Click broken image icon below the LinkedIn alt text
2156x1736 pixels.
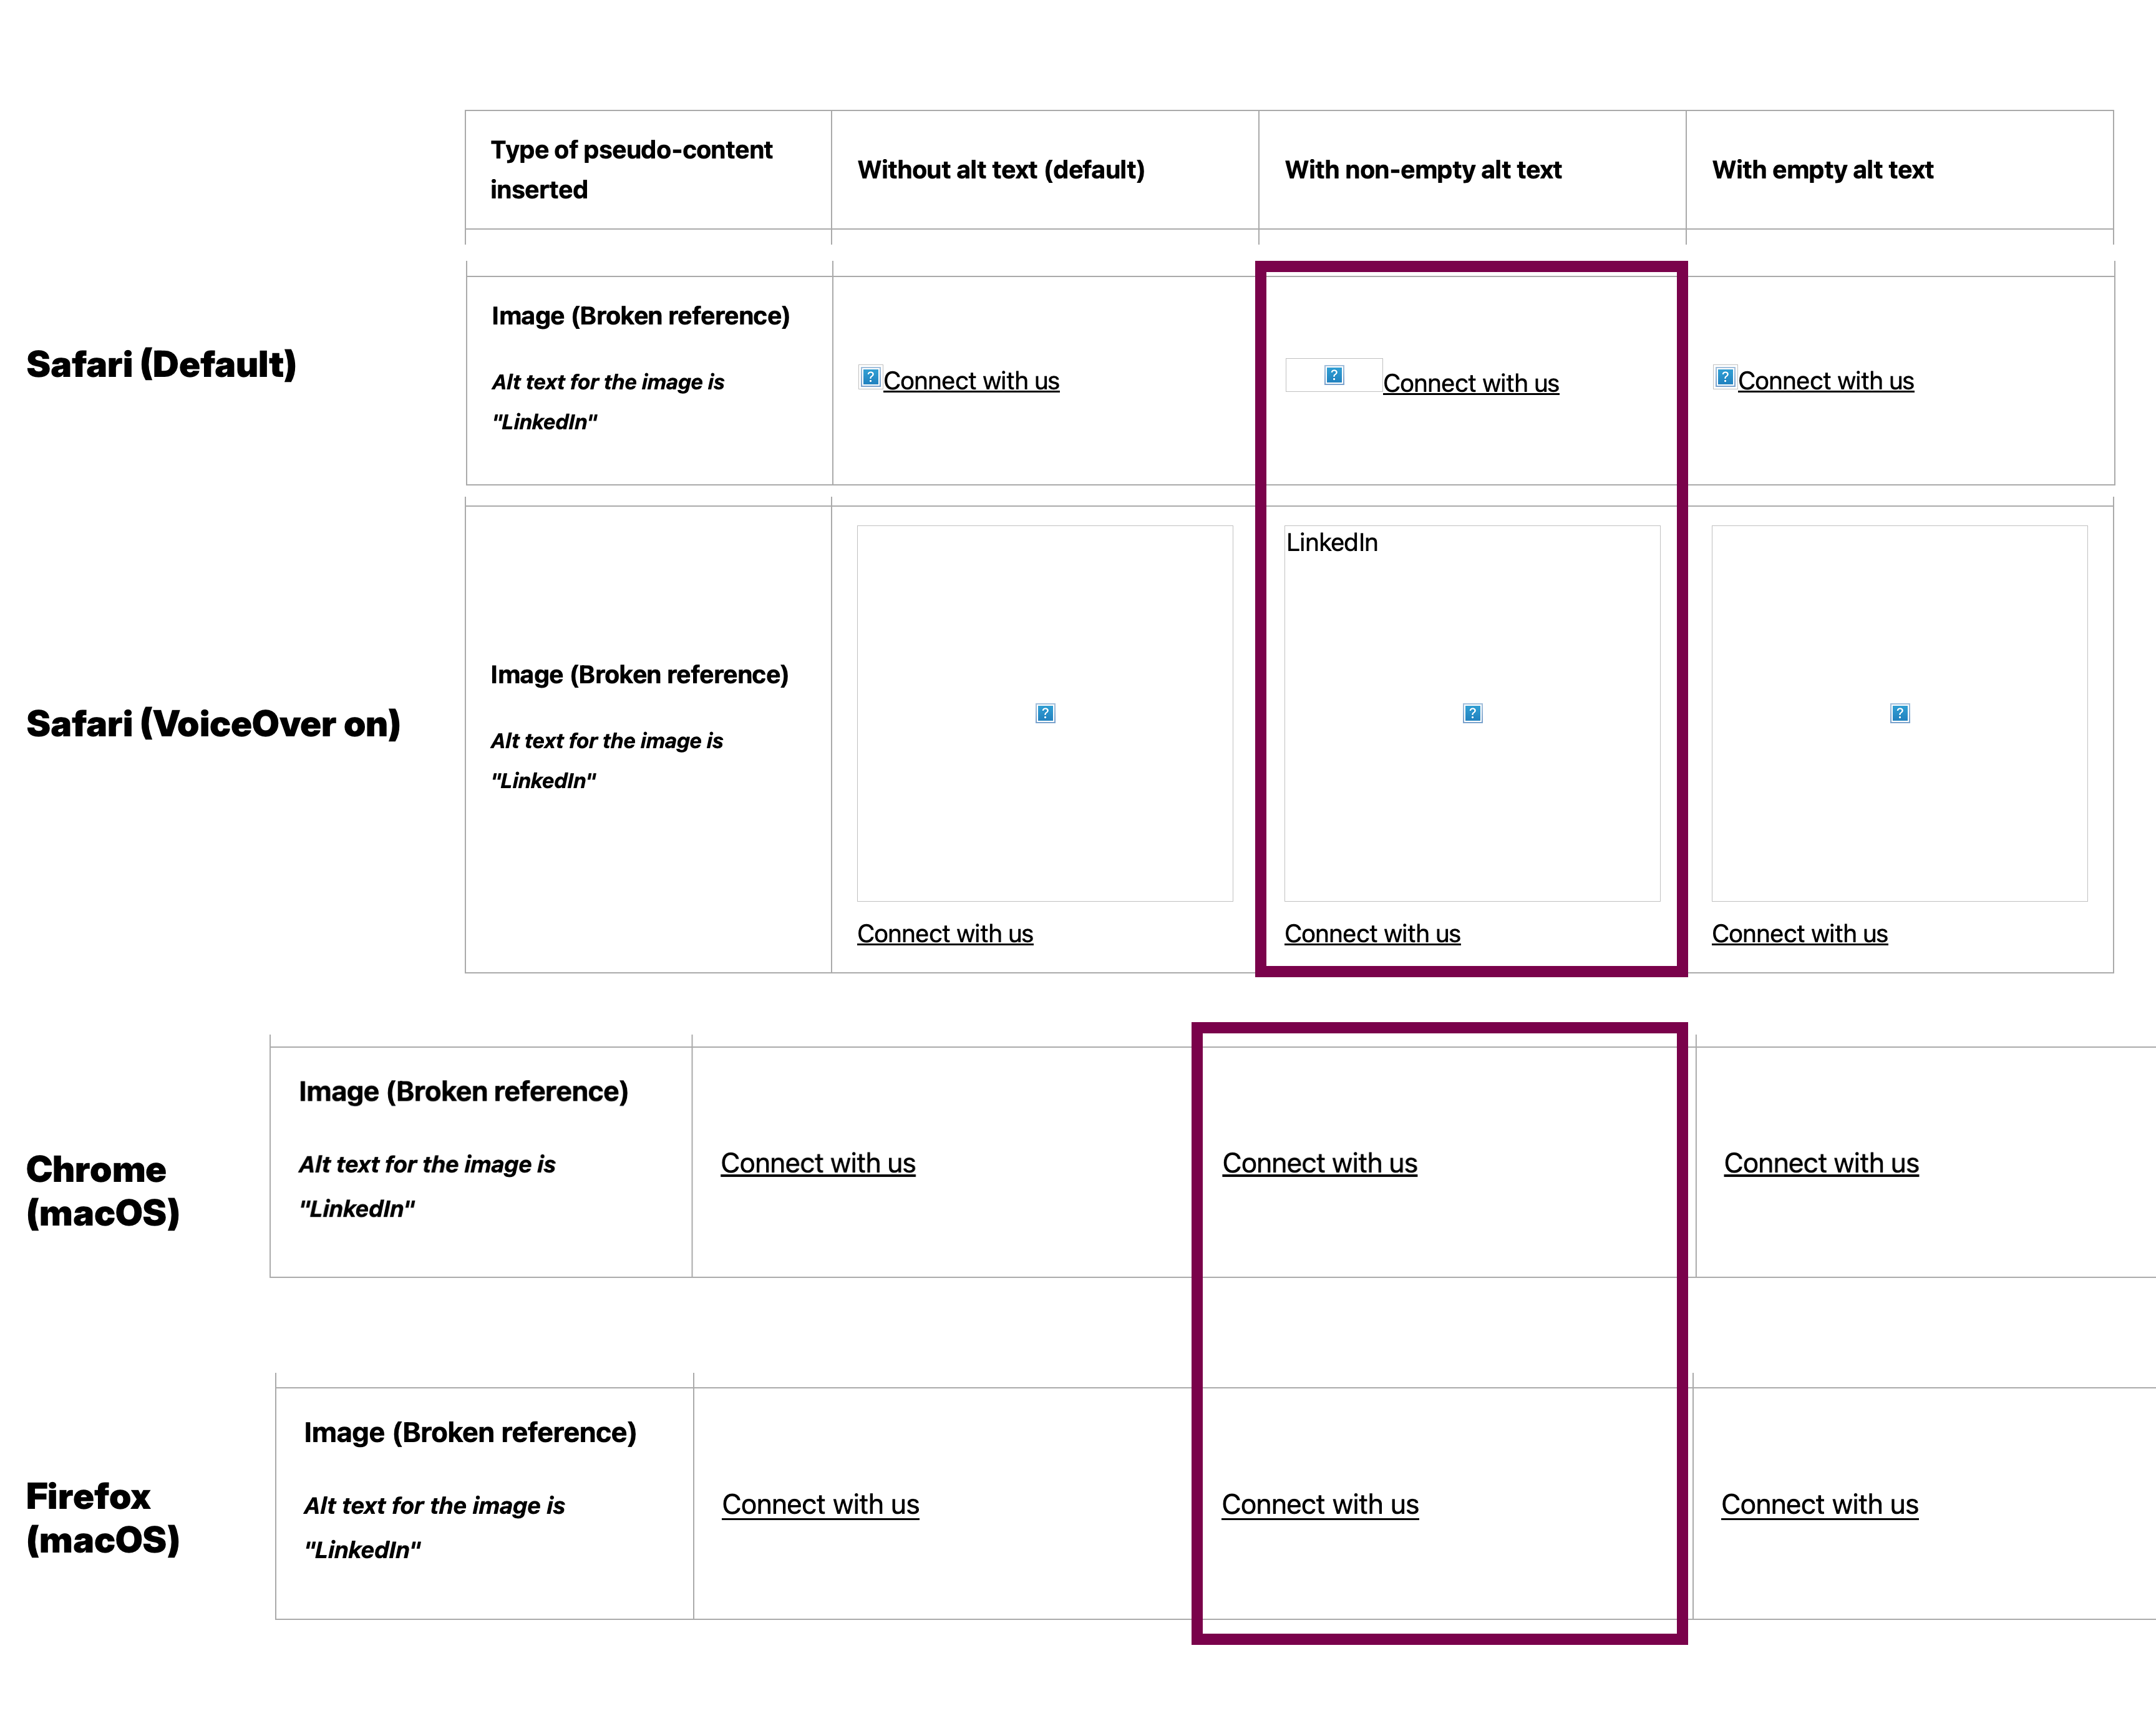pos(1472,713)
